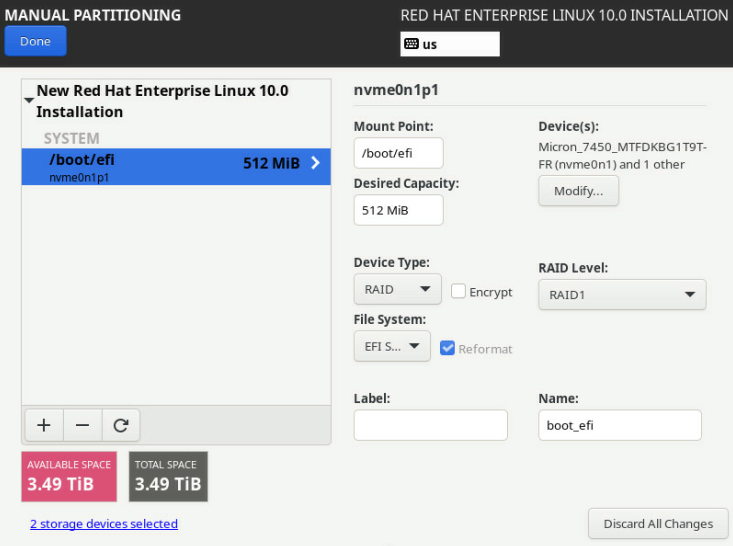Click the empty Label input field
733x546 pixels.
pos(431,425)
